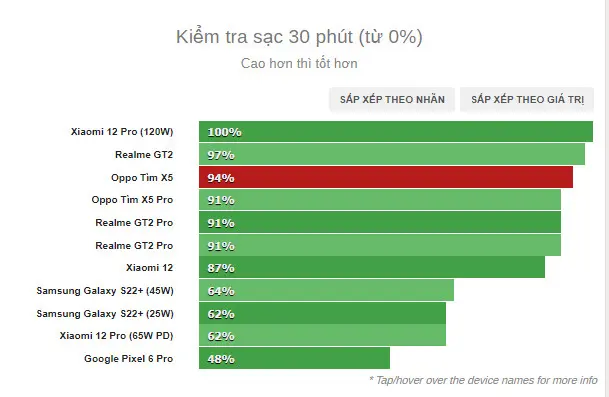Click the 62% Xiaomi 12 Pro (65W PD) bar

coord(322,336)
